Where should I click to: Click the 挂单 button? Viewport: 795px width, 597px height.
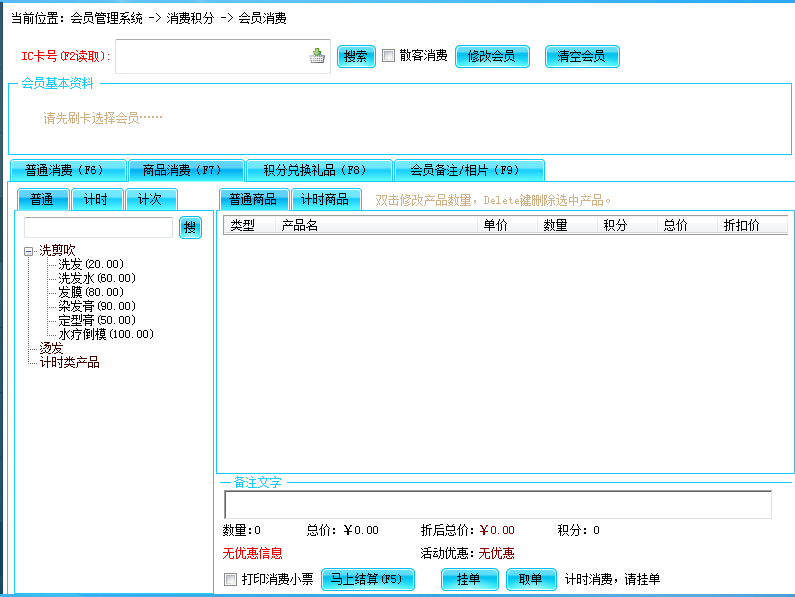pyautogui.click(x=469, y=579)
